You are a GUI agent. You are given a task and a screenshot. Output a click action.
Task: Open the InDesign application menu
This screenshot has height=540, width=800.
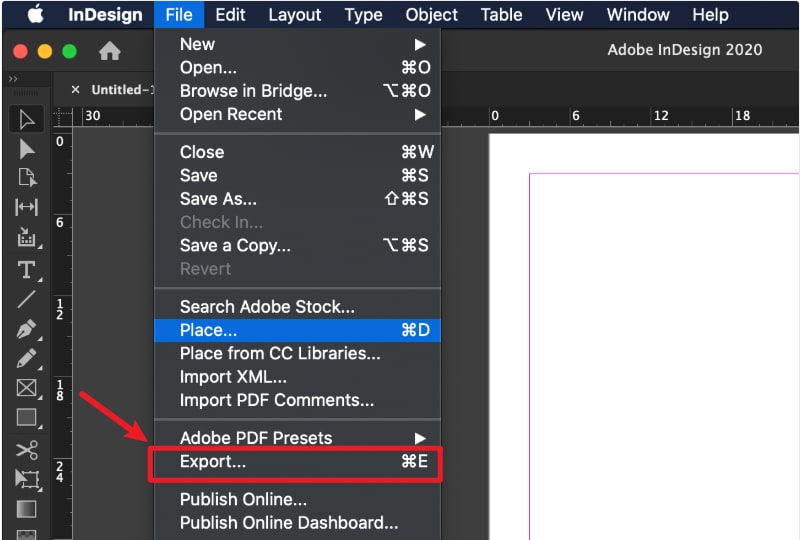click(x=105, y=14)
